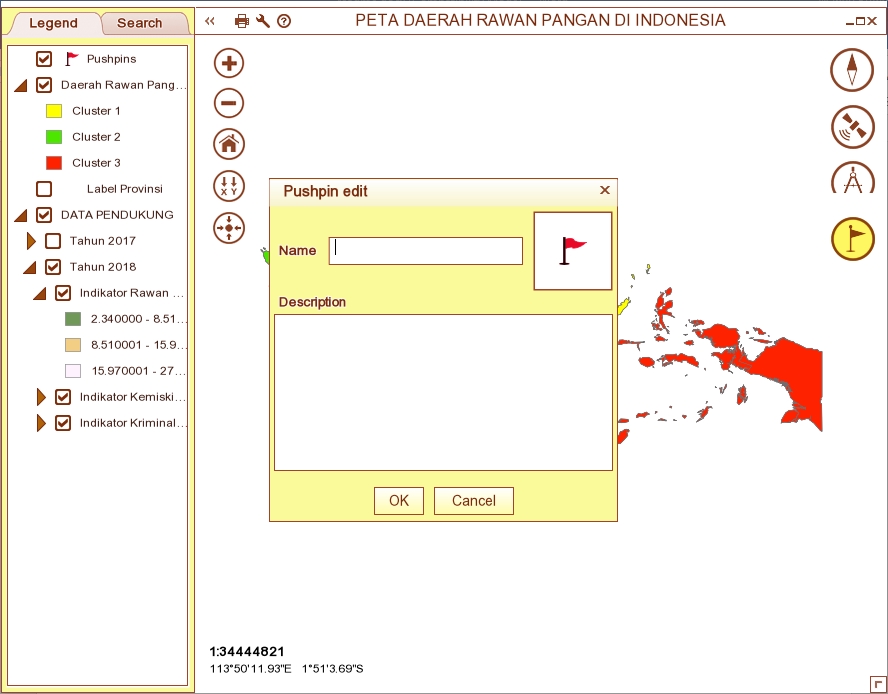Check the Tahun 2017 checkbox
Viewport: 888px width, 694px height.
point(53,241)
